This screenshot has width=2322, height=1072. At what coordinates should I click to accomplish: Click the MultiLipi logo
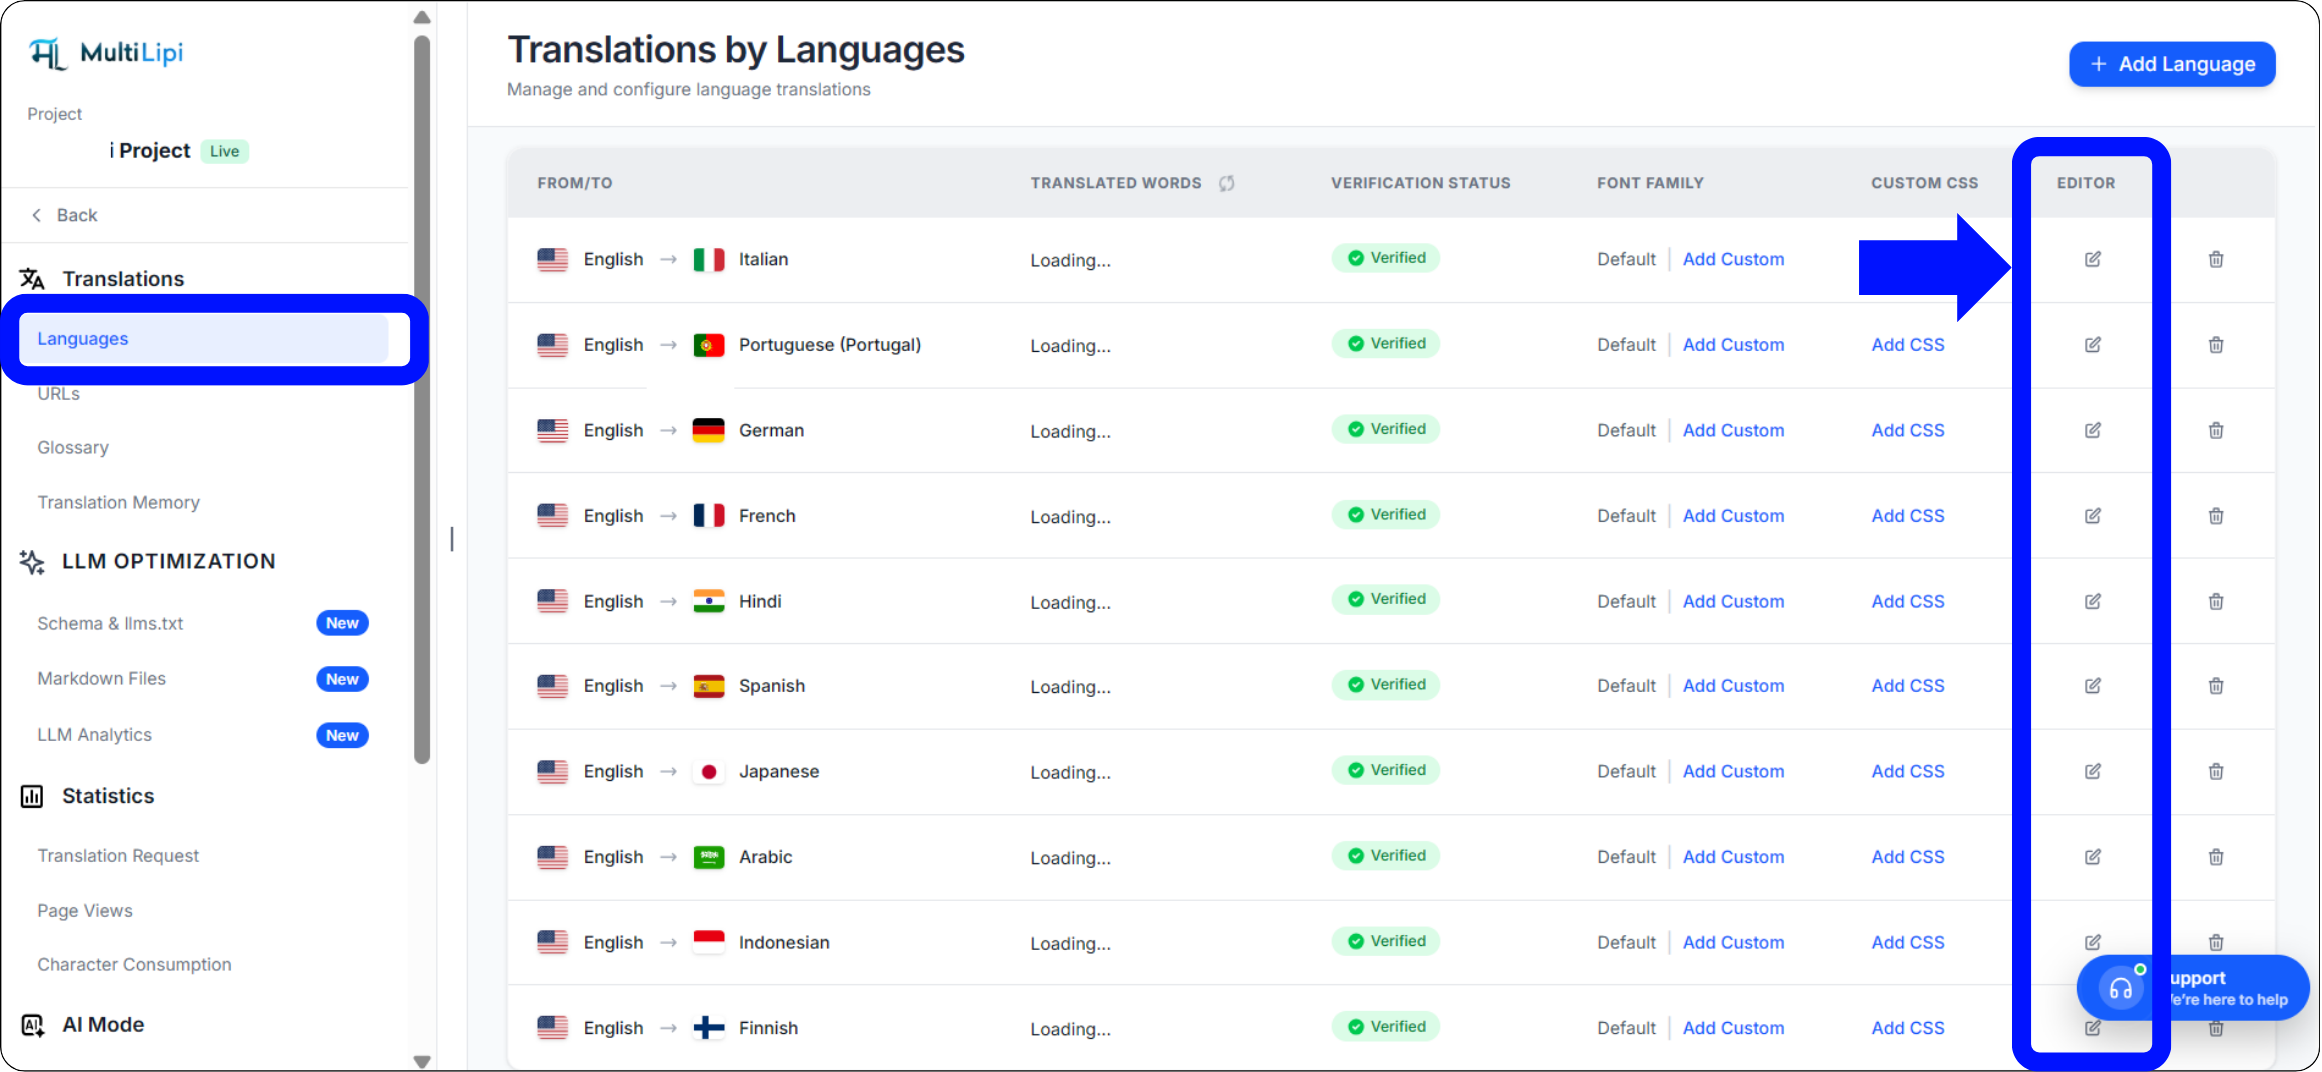[106, 53]
